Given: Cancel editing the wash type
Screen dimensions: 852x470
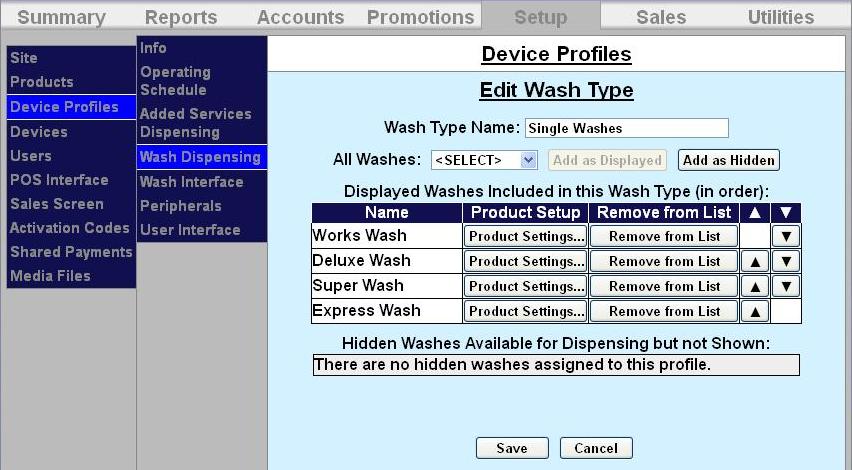Looking at the screenshot, I should (x=596, y=448).
